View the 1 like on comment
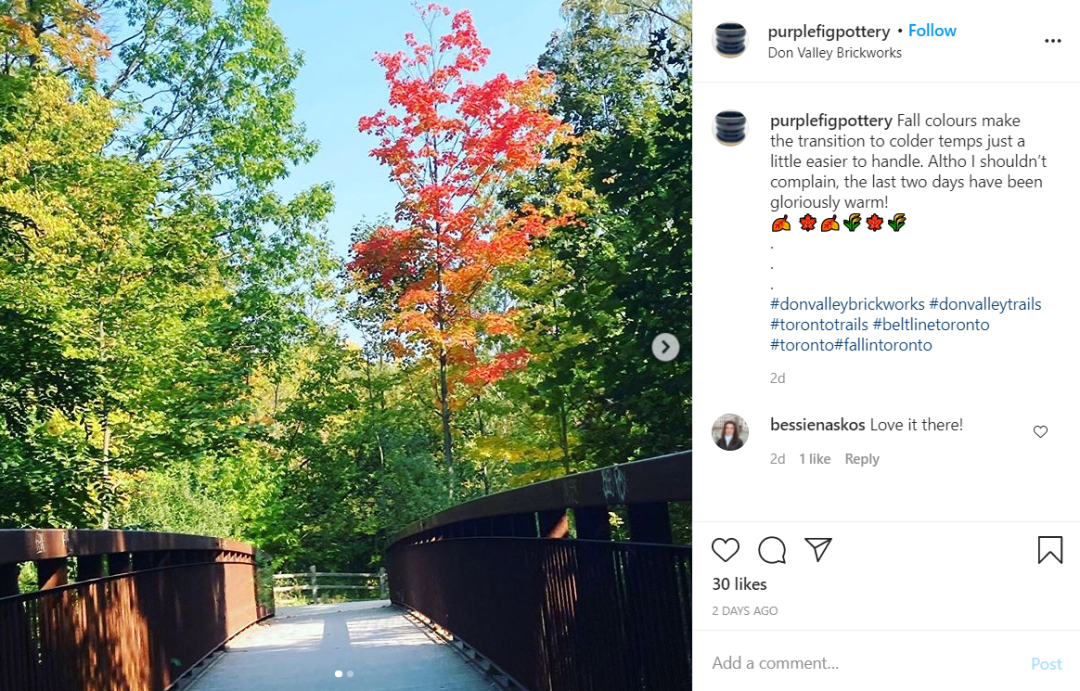This screenshot has width=1080, height=691. [815, 459]
